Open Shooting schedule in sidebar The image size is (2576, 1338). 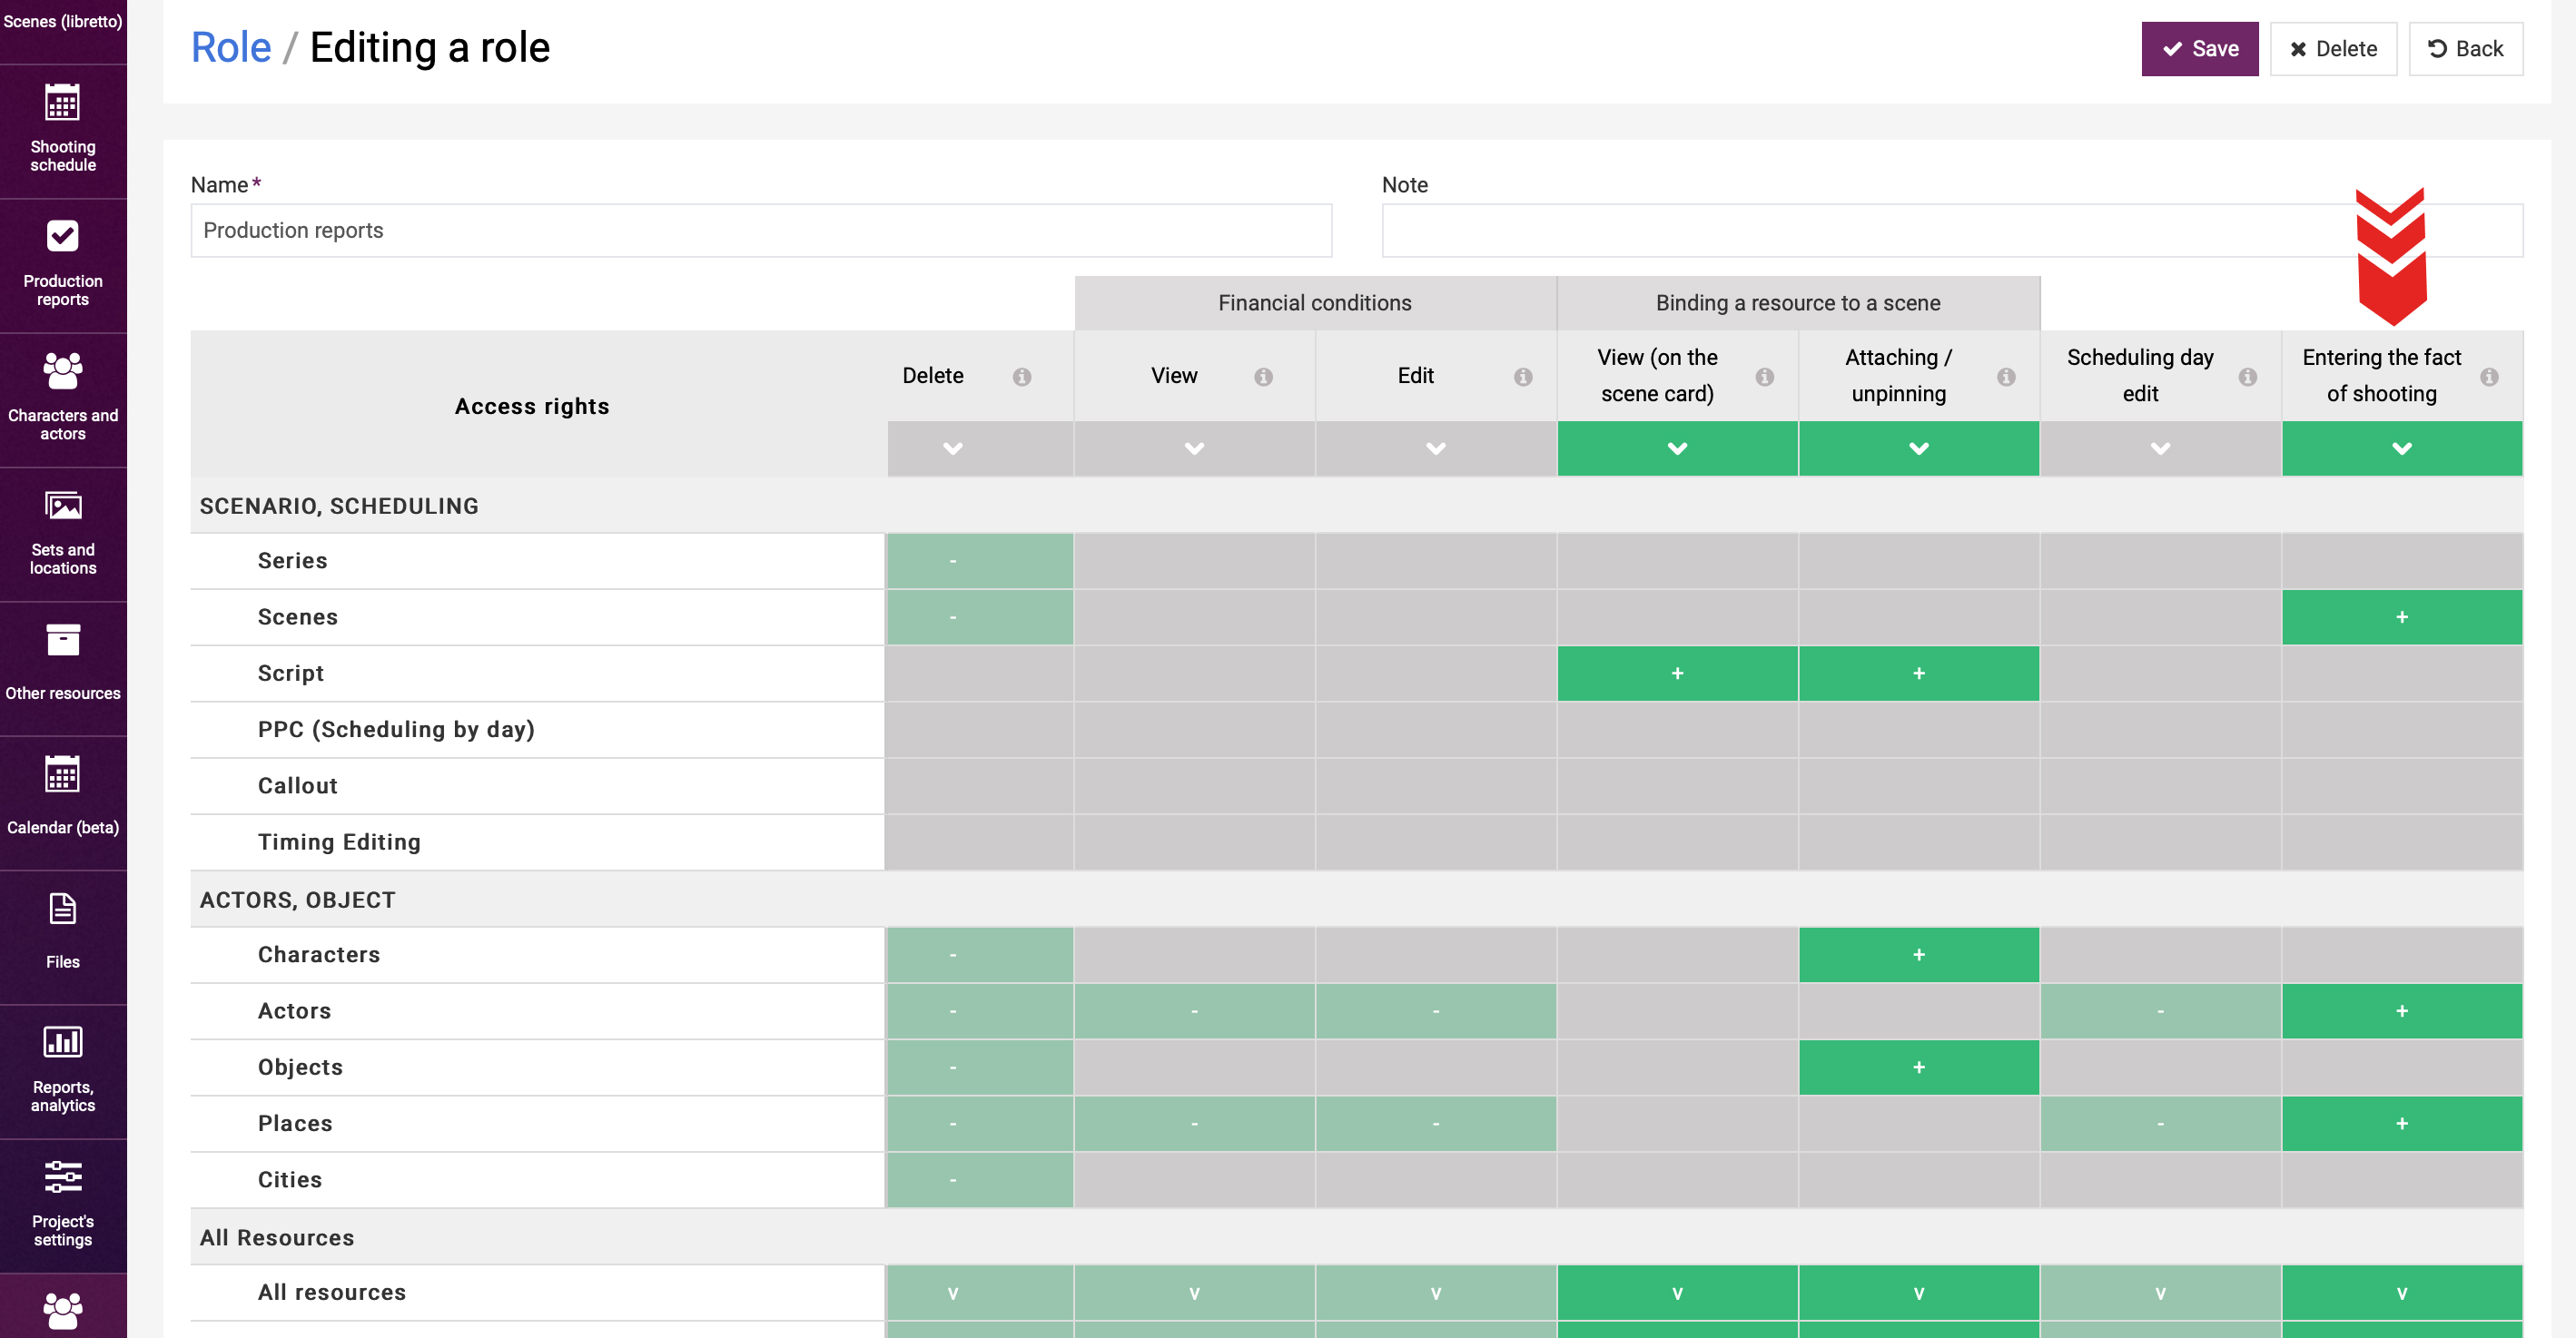pyautogui.click(x=63, y=131)
